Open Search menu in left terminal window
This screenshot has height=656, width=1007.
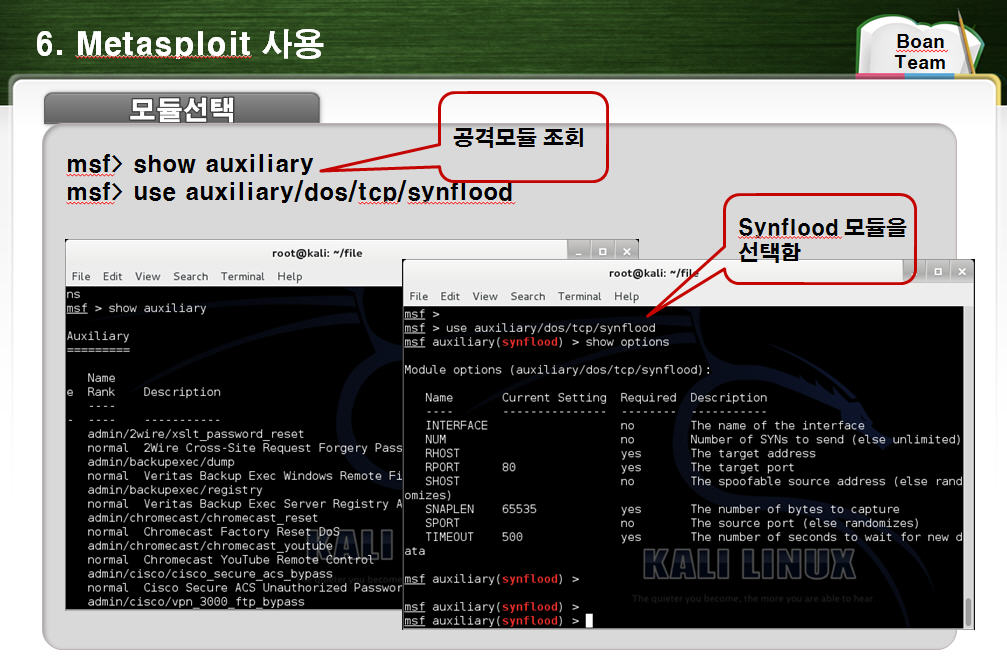point(191,276)
